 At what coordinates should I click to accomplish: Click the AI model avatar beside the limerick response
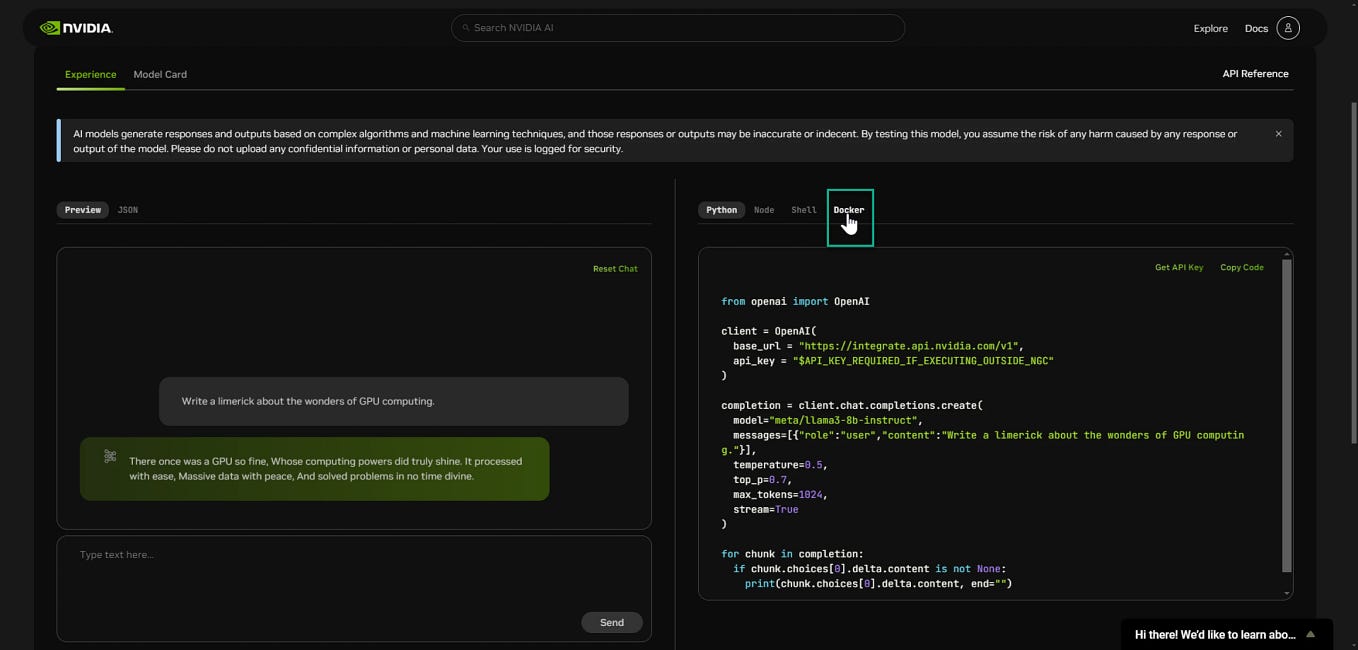click(x=110, y=456)
